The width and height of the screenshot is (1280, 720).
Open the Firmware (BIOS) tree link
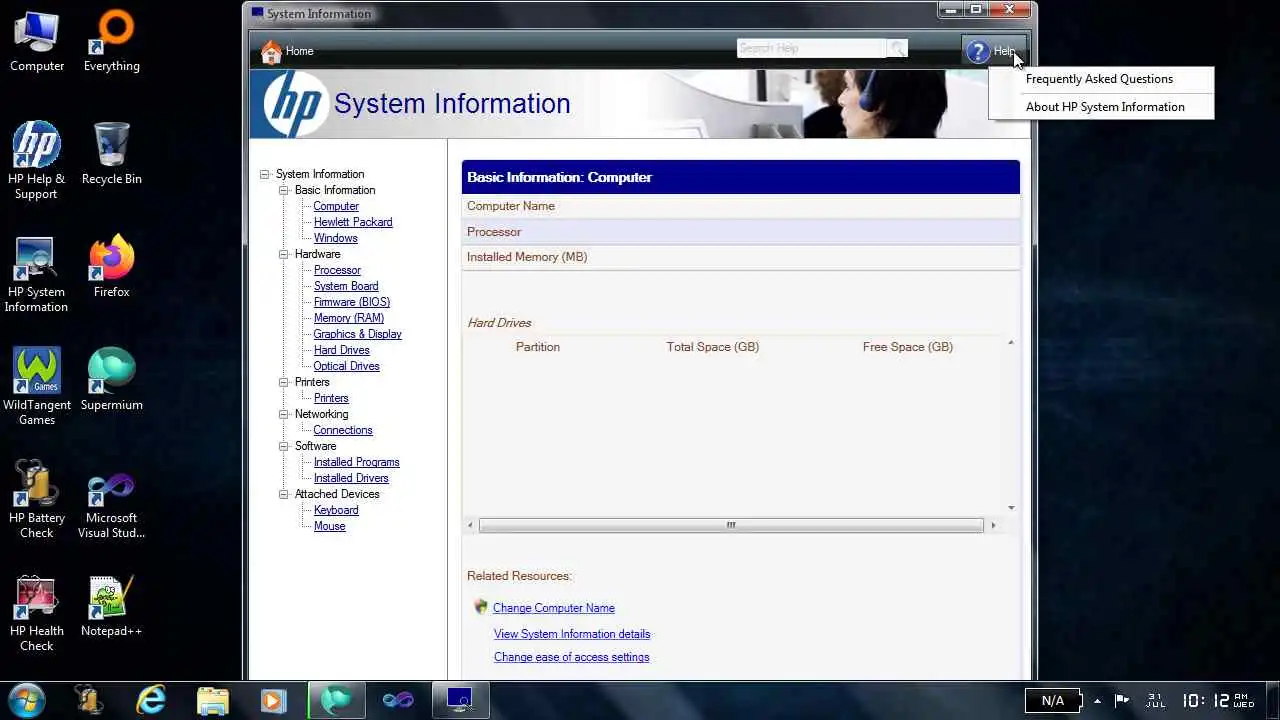click(352, 302)
